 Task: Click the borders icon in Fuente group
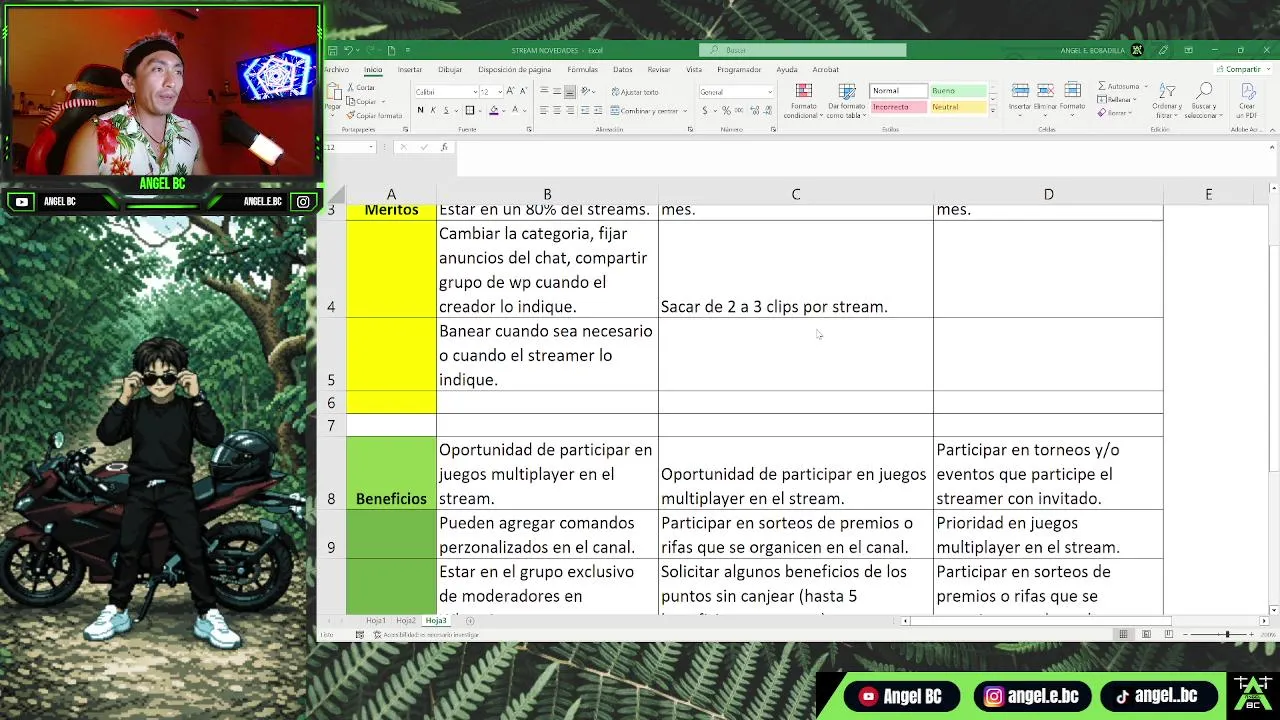470,110
